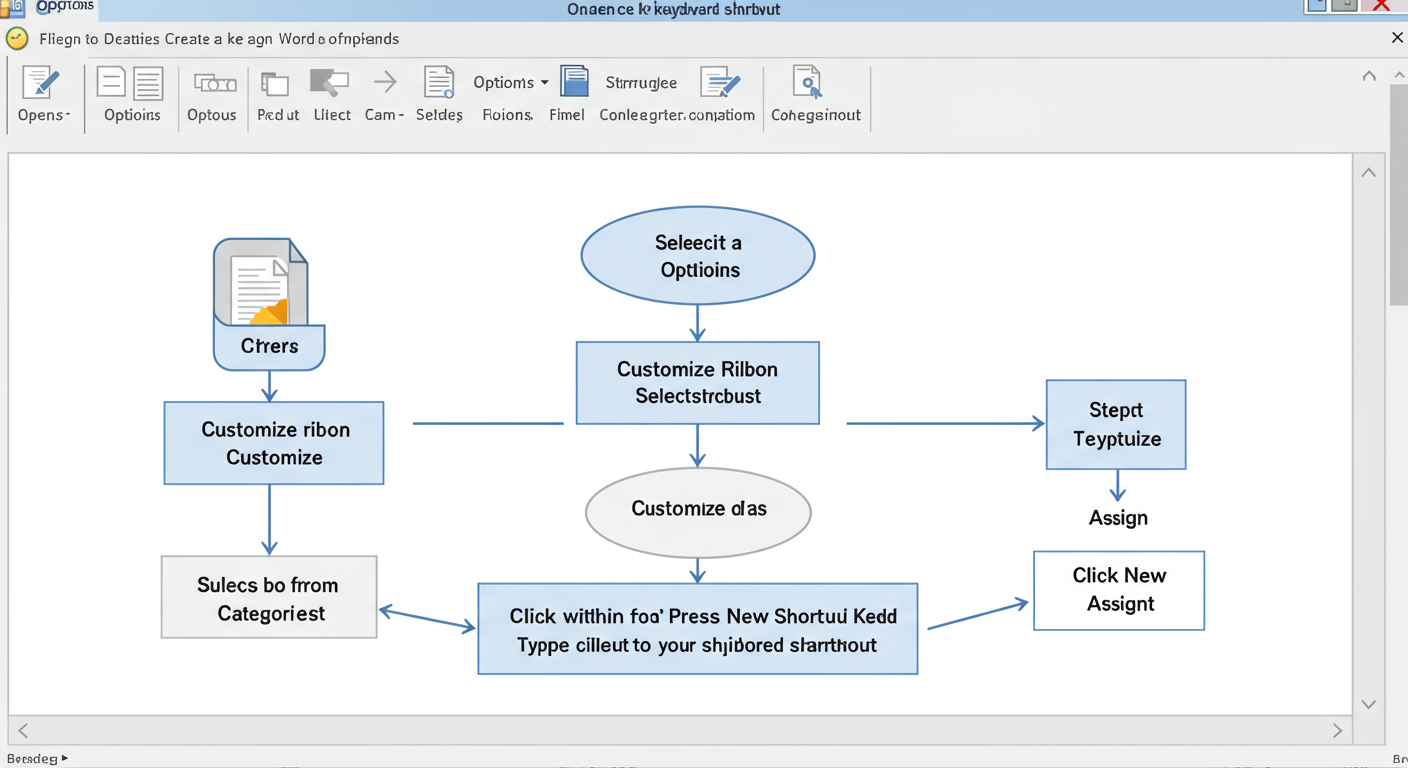Click the Customize dlas oval shape
The image size is (1408, 768).
697,511
